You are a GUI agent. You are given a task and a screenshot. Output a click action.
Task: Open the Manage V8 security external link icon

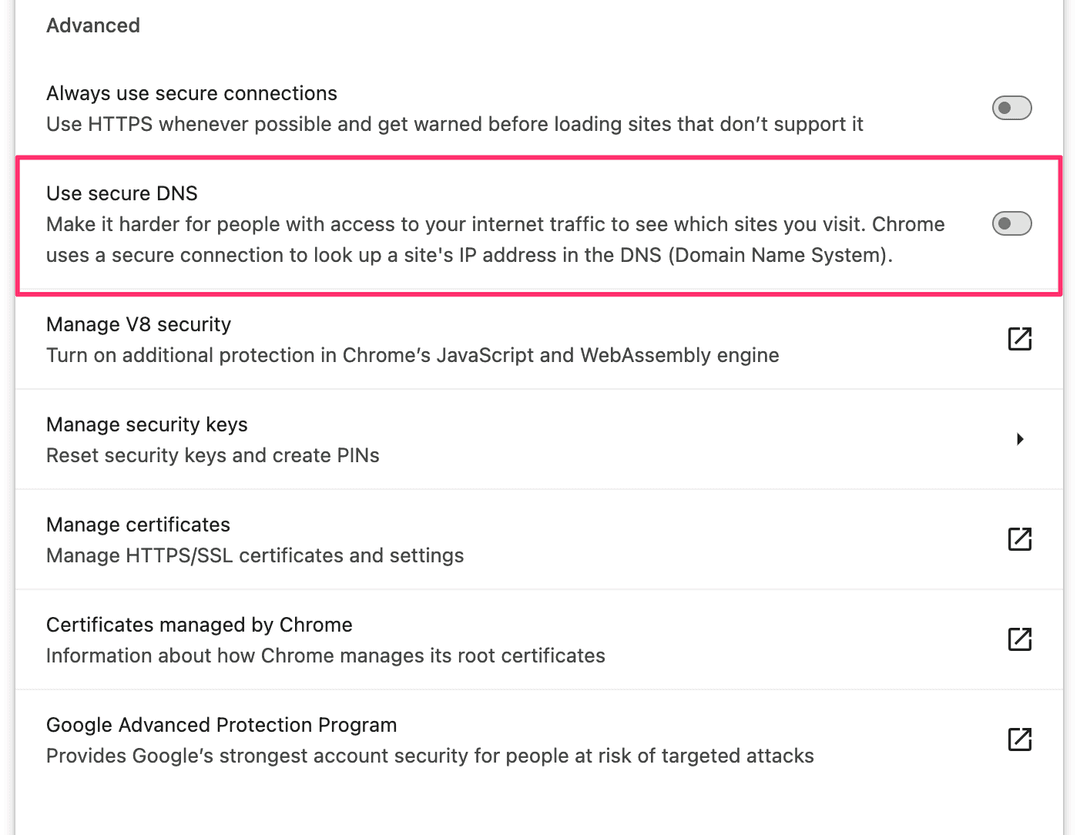pyautogui.click(x=1019, y=339)
